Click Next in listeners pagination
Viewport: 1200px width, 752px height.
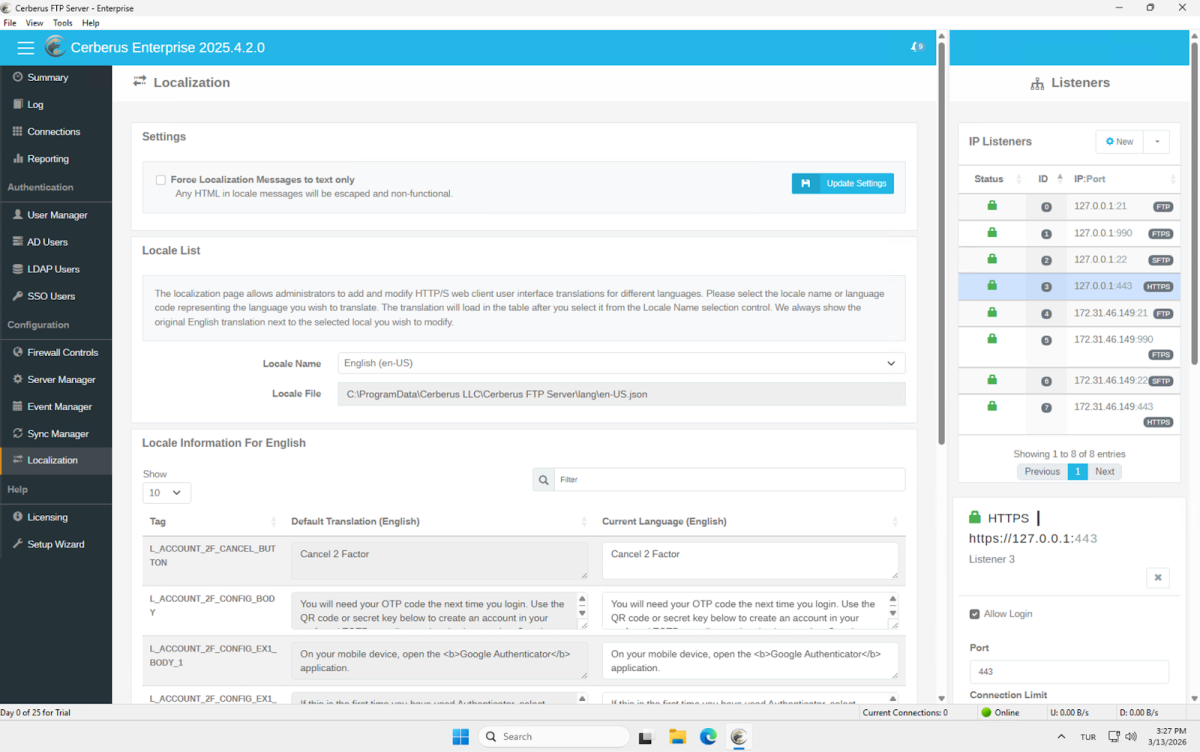coord(1104,471)
